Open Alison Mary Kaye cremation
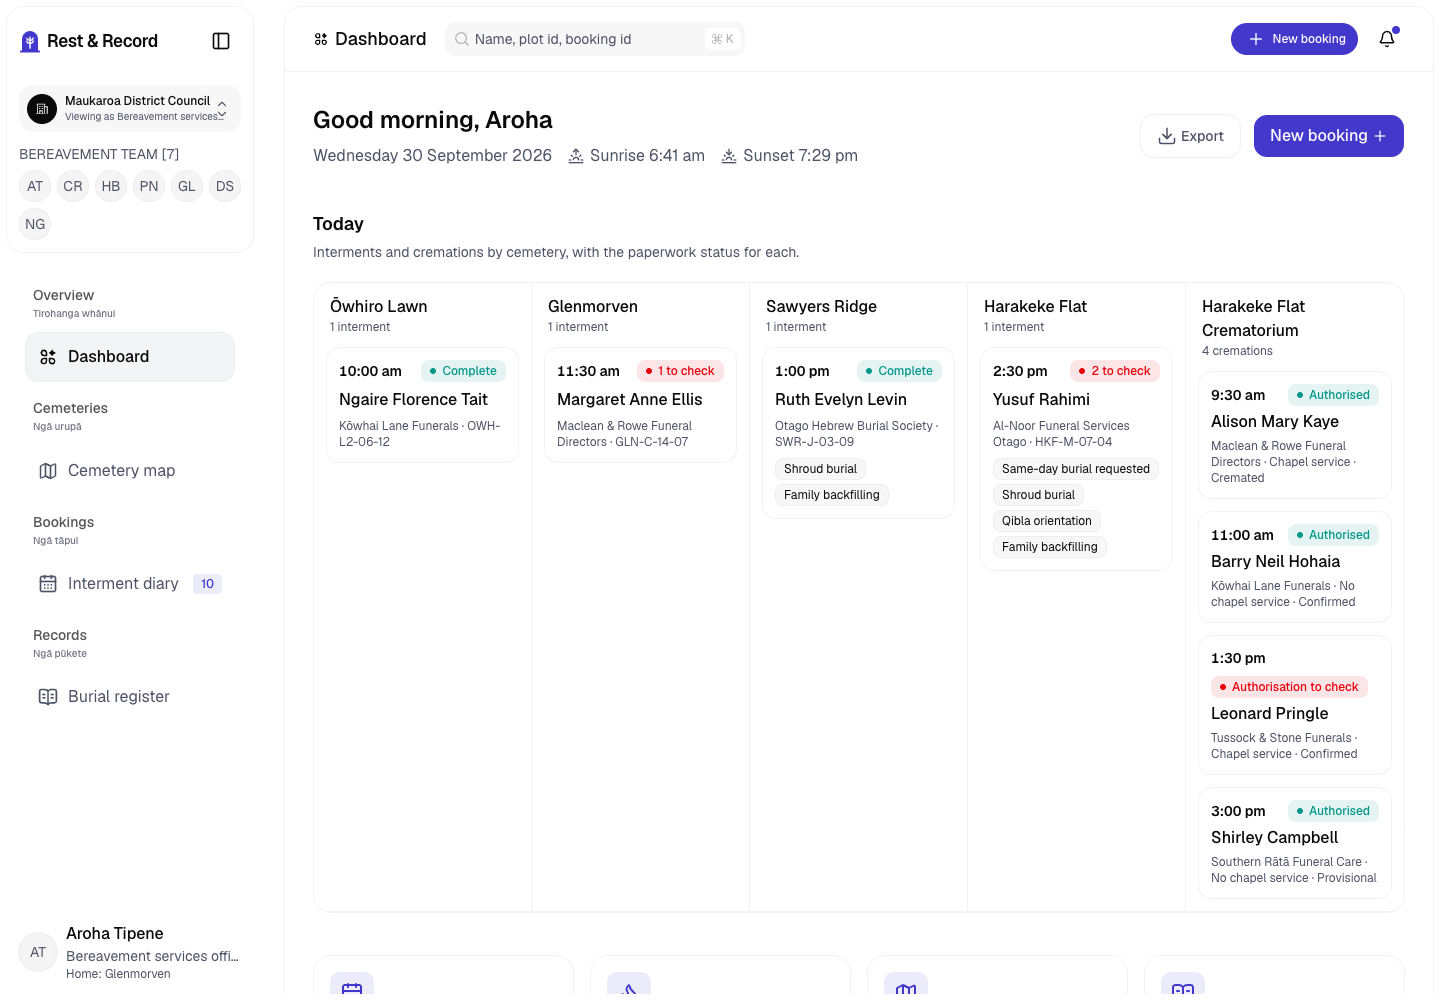Image resolution: width=1440 pixels, height=1000 pixels. click(1295, 435)
